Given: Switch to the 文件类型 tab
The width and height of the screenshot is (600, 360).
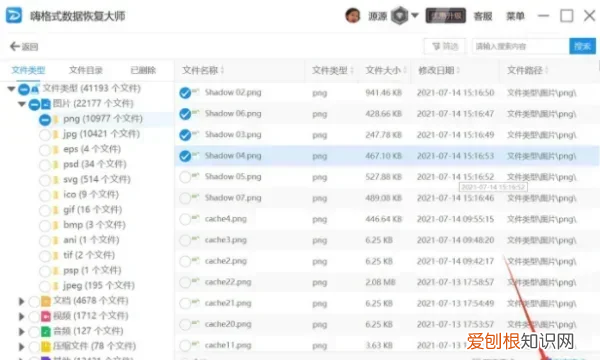Looking at the screenshot, I should click(28, 70).
